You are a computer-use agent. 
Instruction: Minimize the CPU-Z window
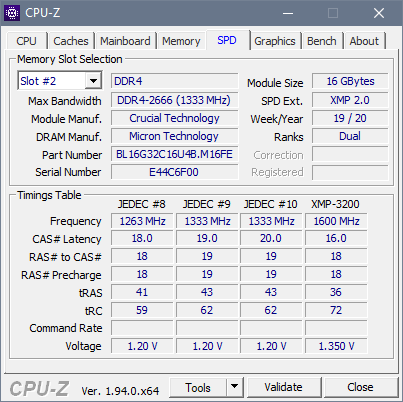(288, 13)
